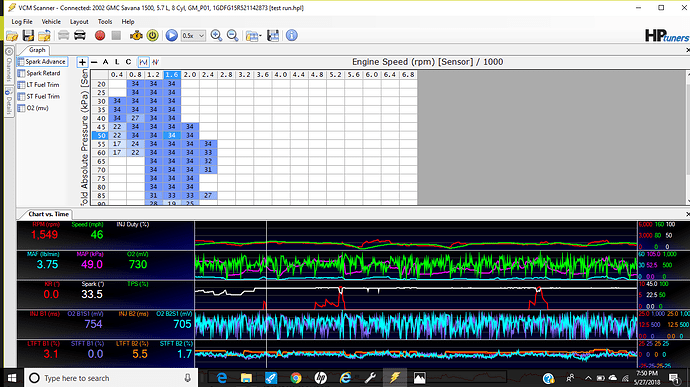Open the Vehicle menu
This screenshot has height=387, width=690.
[x=51, y=22]
